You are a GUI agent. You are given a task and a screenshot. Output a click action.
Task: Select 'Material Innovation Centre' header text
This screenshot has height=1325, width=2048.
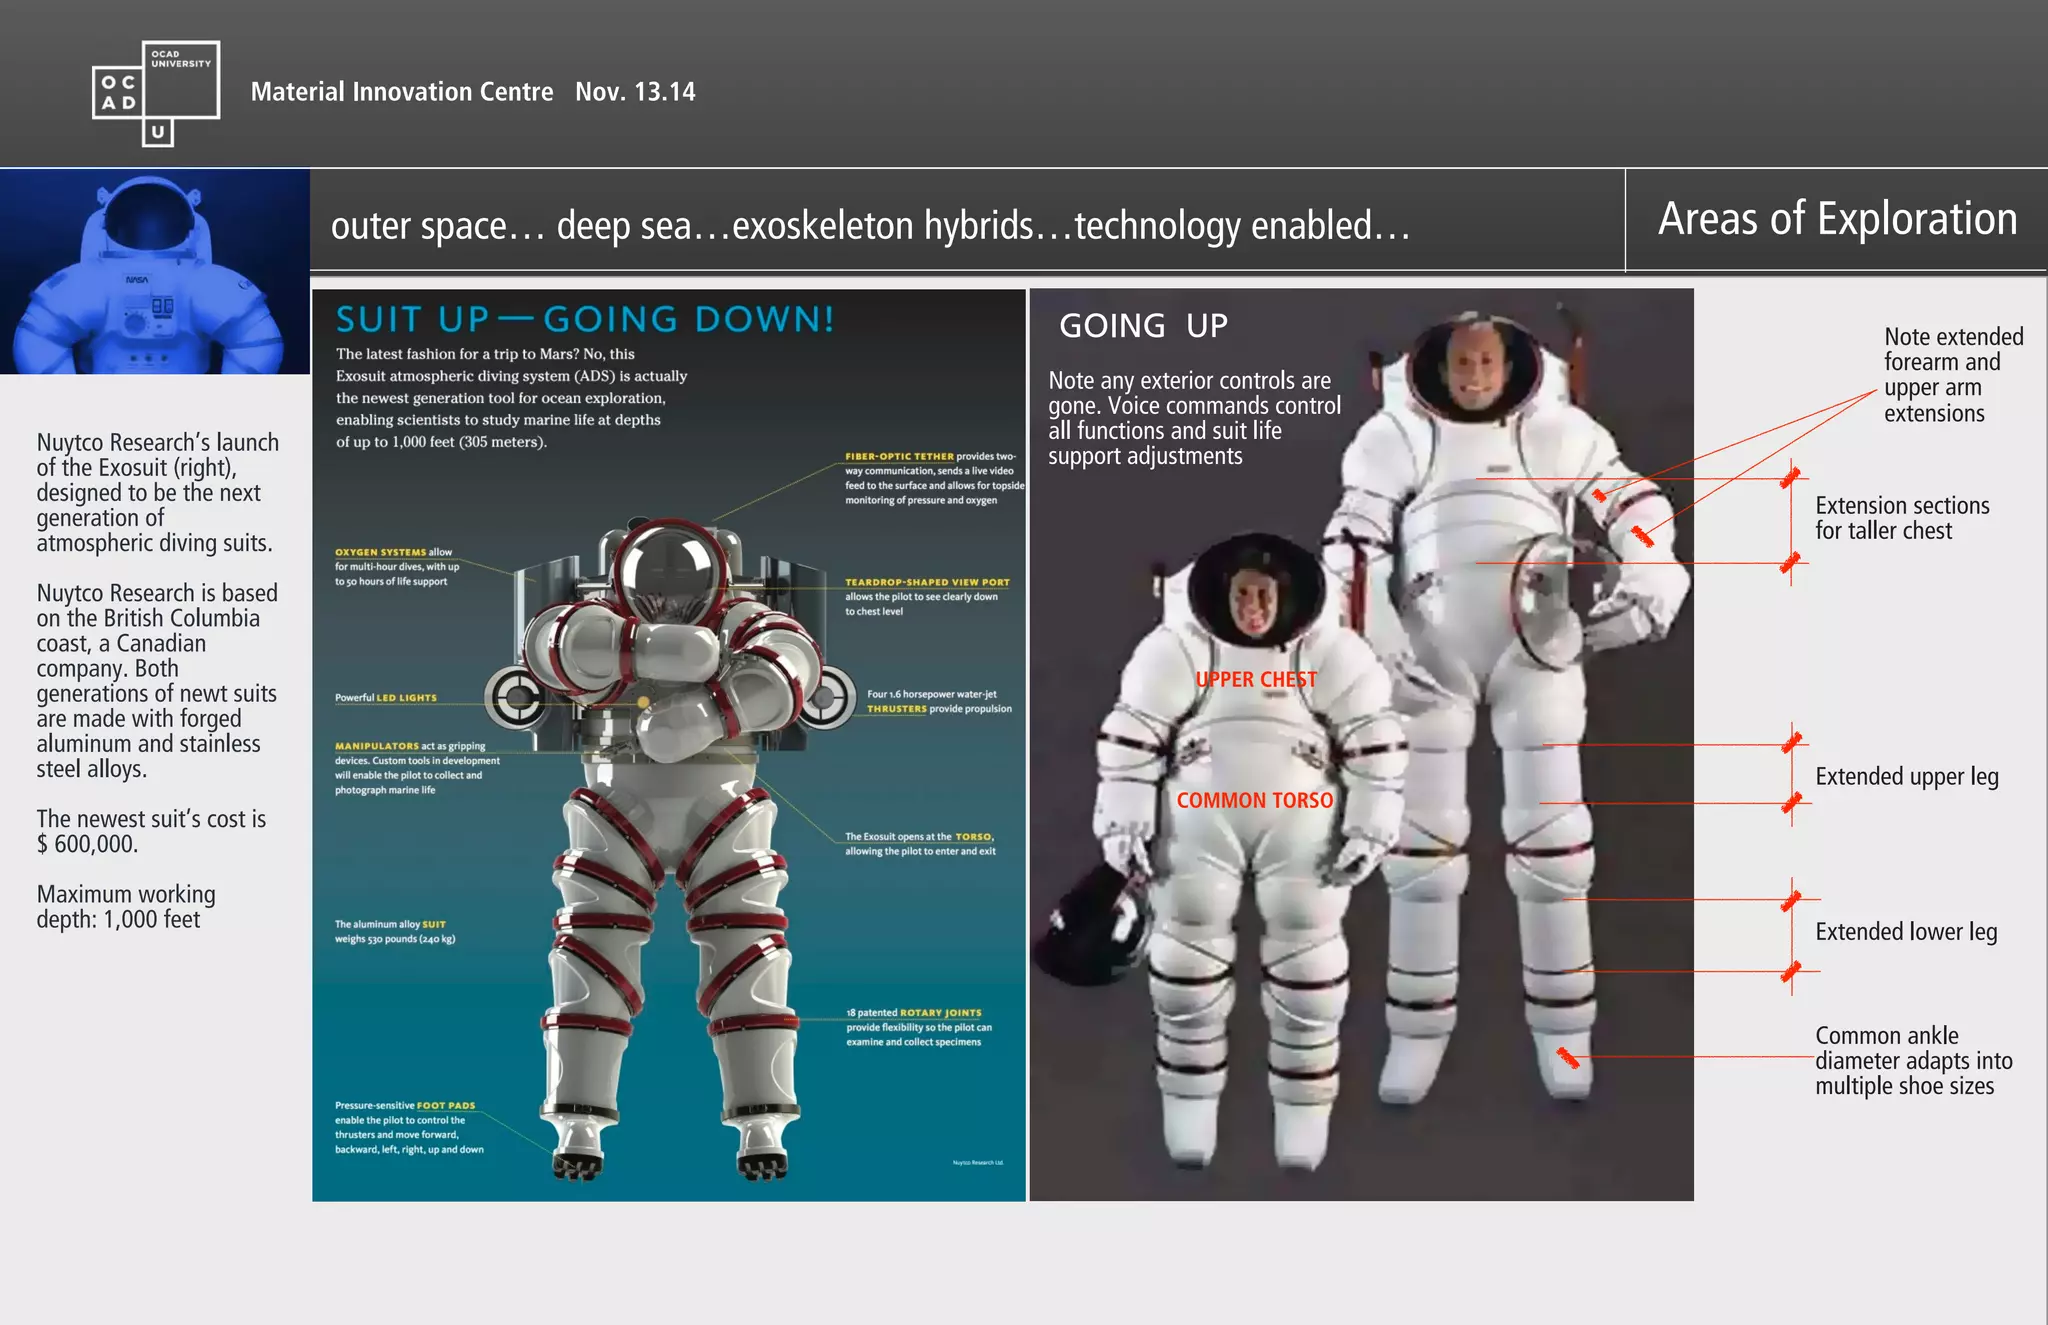402,92
